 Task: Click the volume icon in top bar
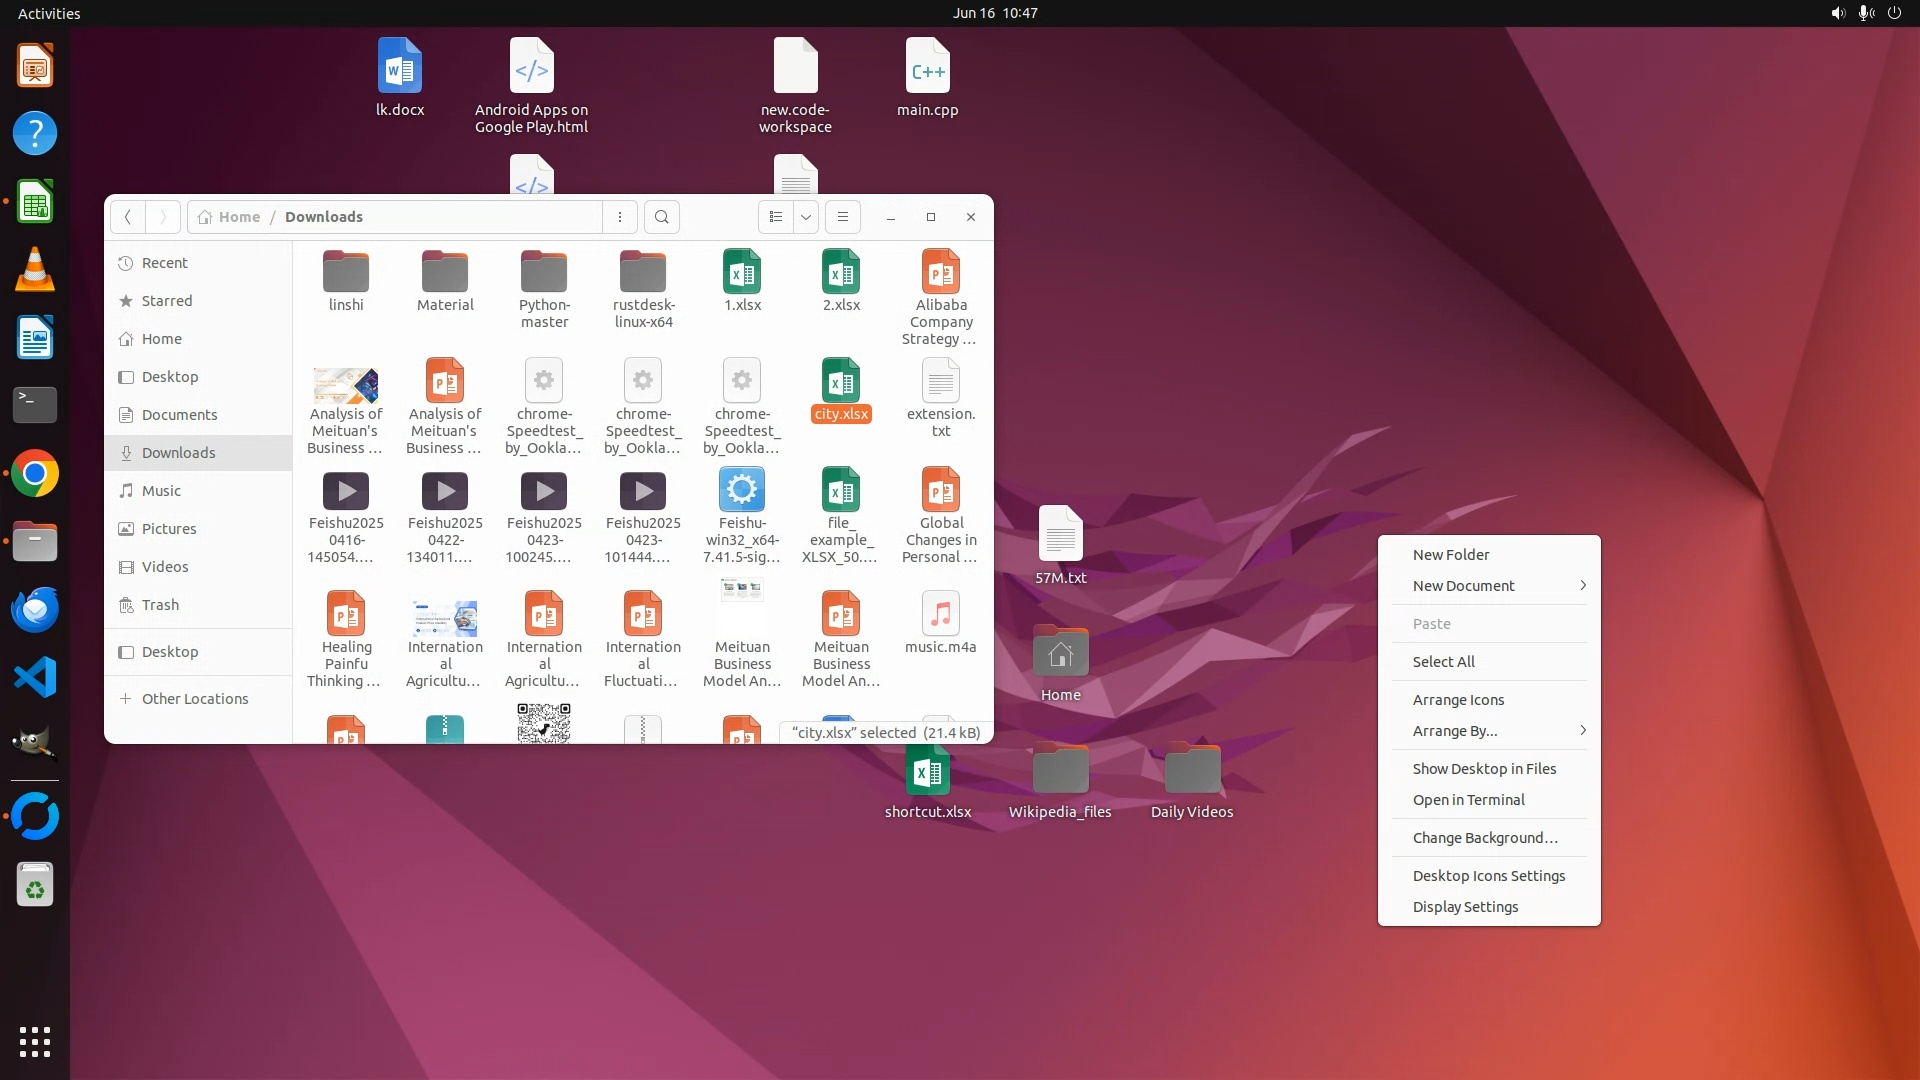[1837, 13]
